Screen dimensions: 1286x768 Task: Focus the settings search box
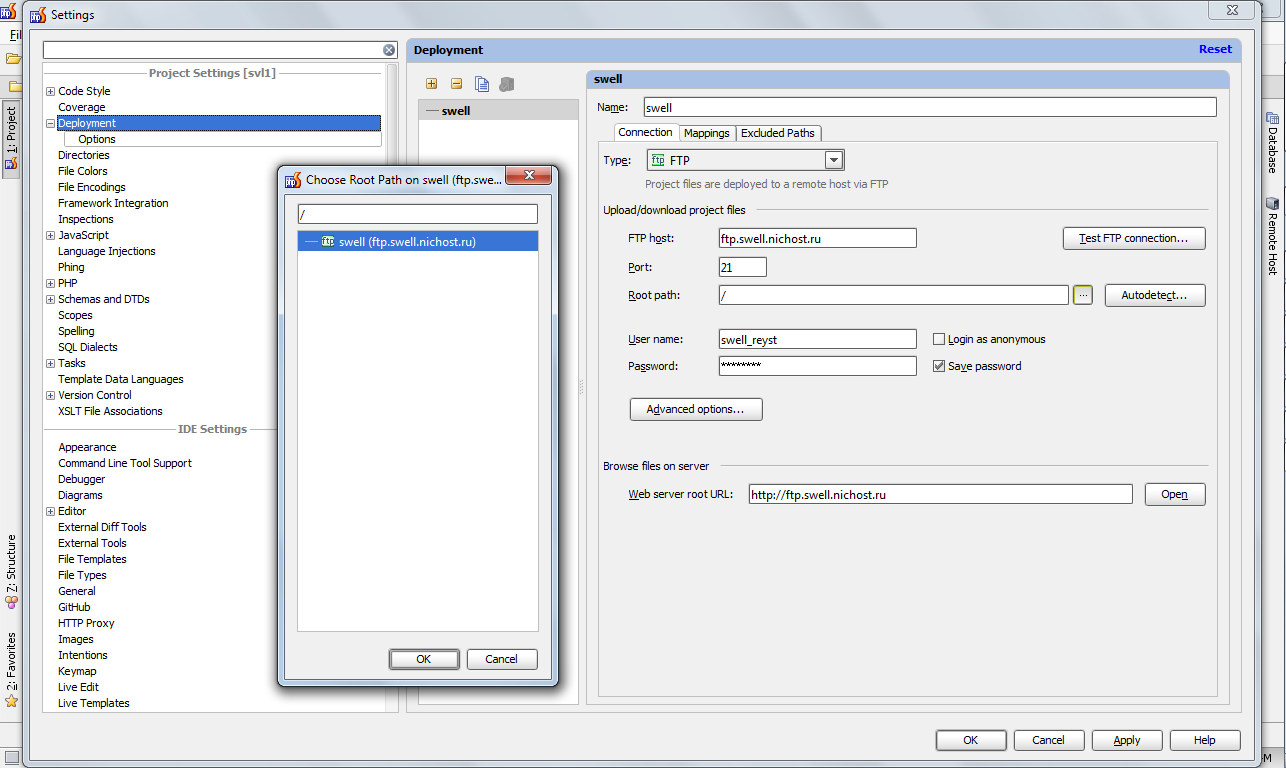pos(212,50)
